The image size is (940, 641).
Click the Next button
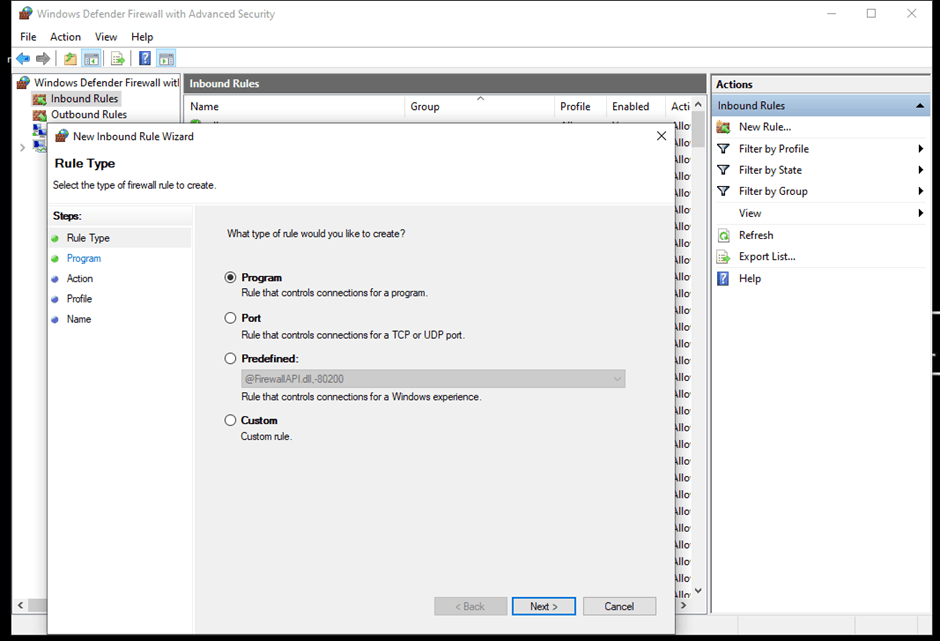[x=543, y=606]
